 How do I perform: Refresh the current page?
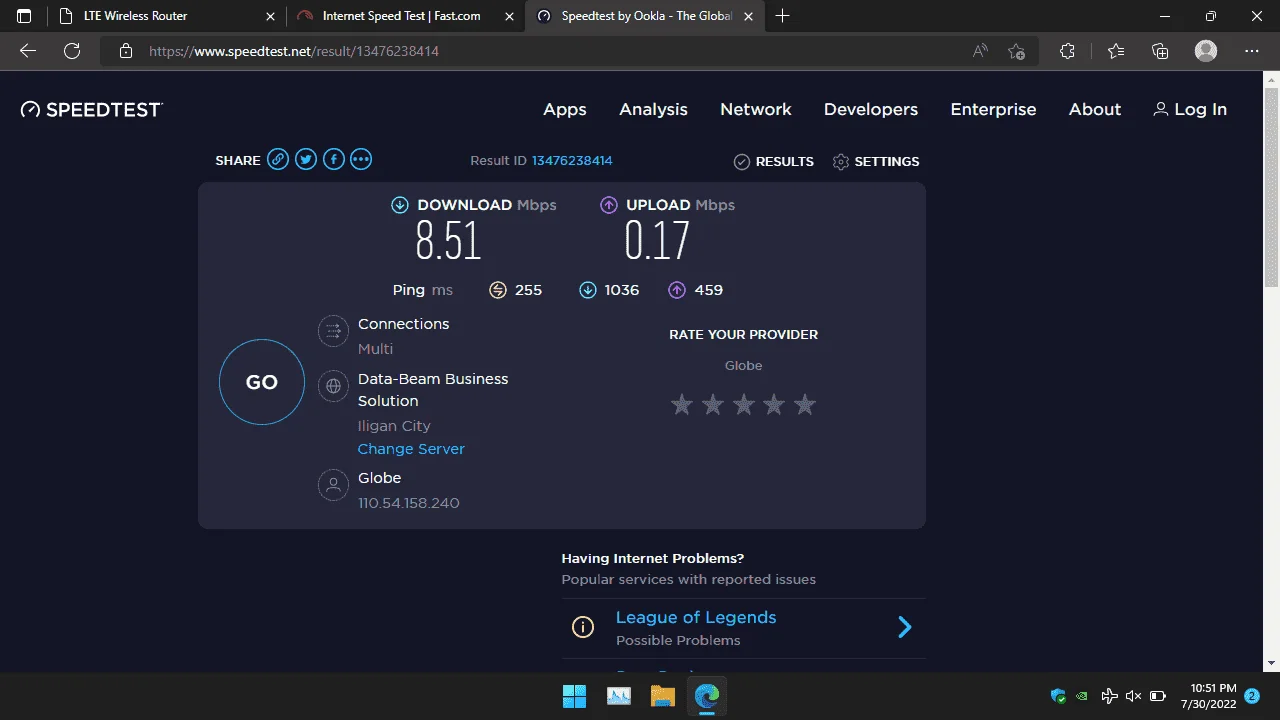tap(72, 51)
